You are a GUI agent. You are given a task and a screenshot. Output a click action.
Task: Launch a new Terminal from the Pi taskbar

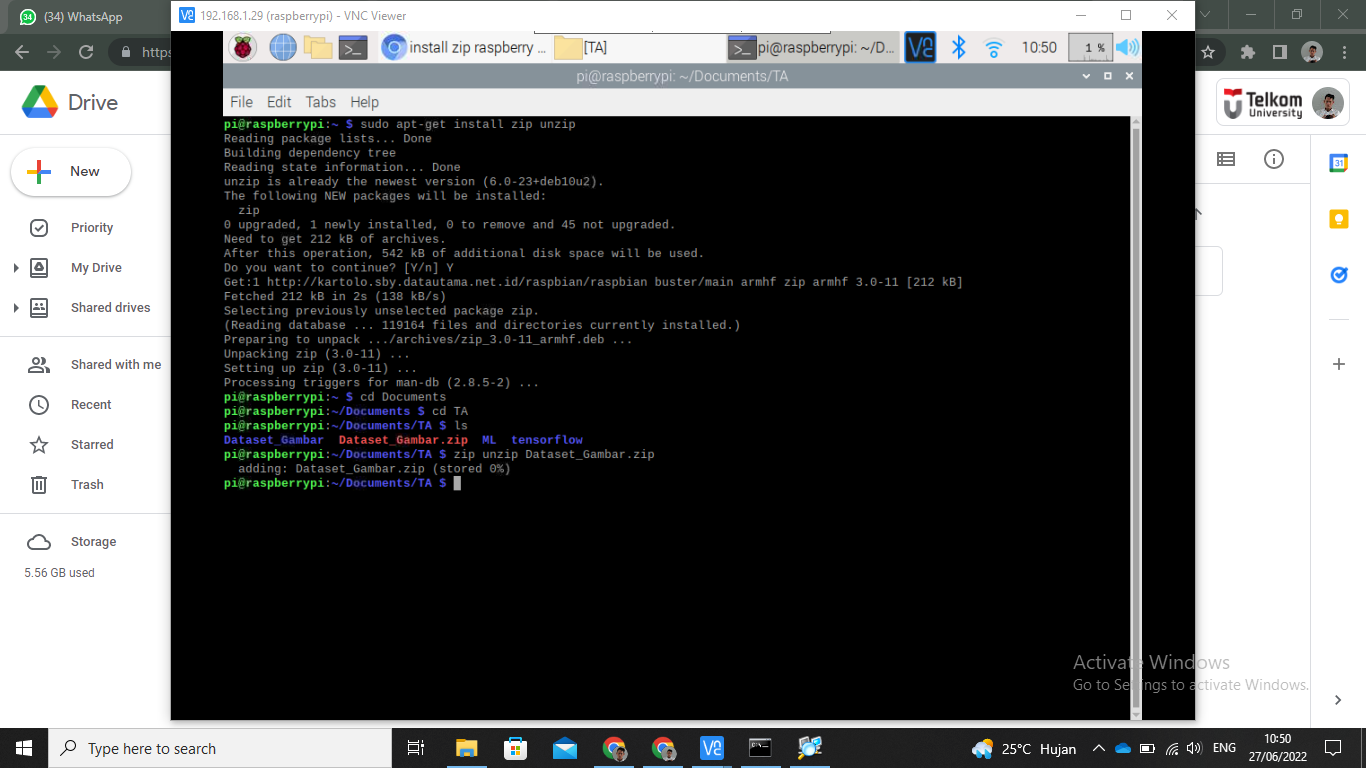[354, 47]
